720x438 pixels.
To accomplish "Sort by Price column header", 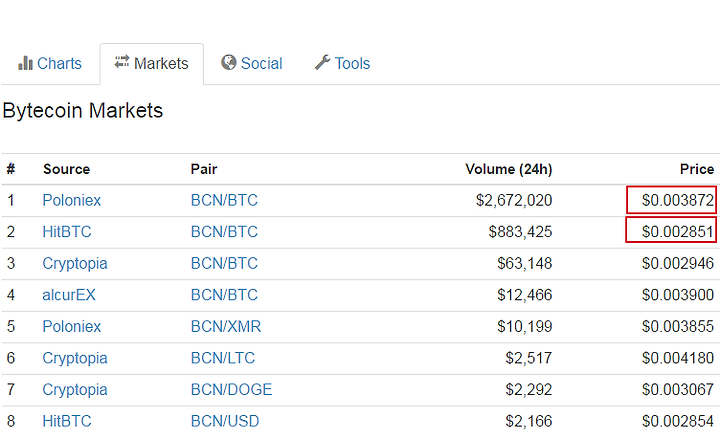I will point(697,169).
